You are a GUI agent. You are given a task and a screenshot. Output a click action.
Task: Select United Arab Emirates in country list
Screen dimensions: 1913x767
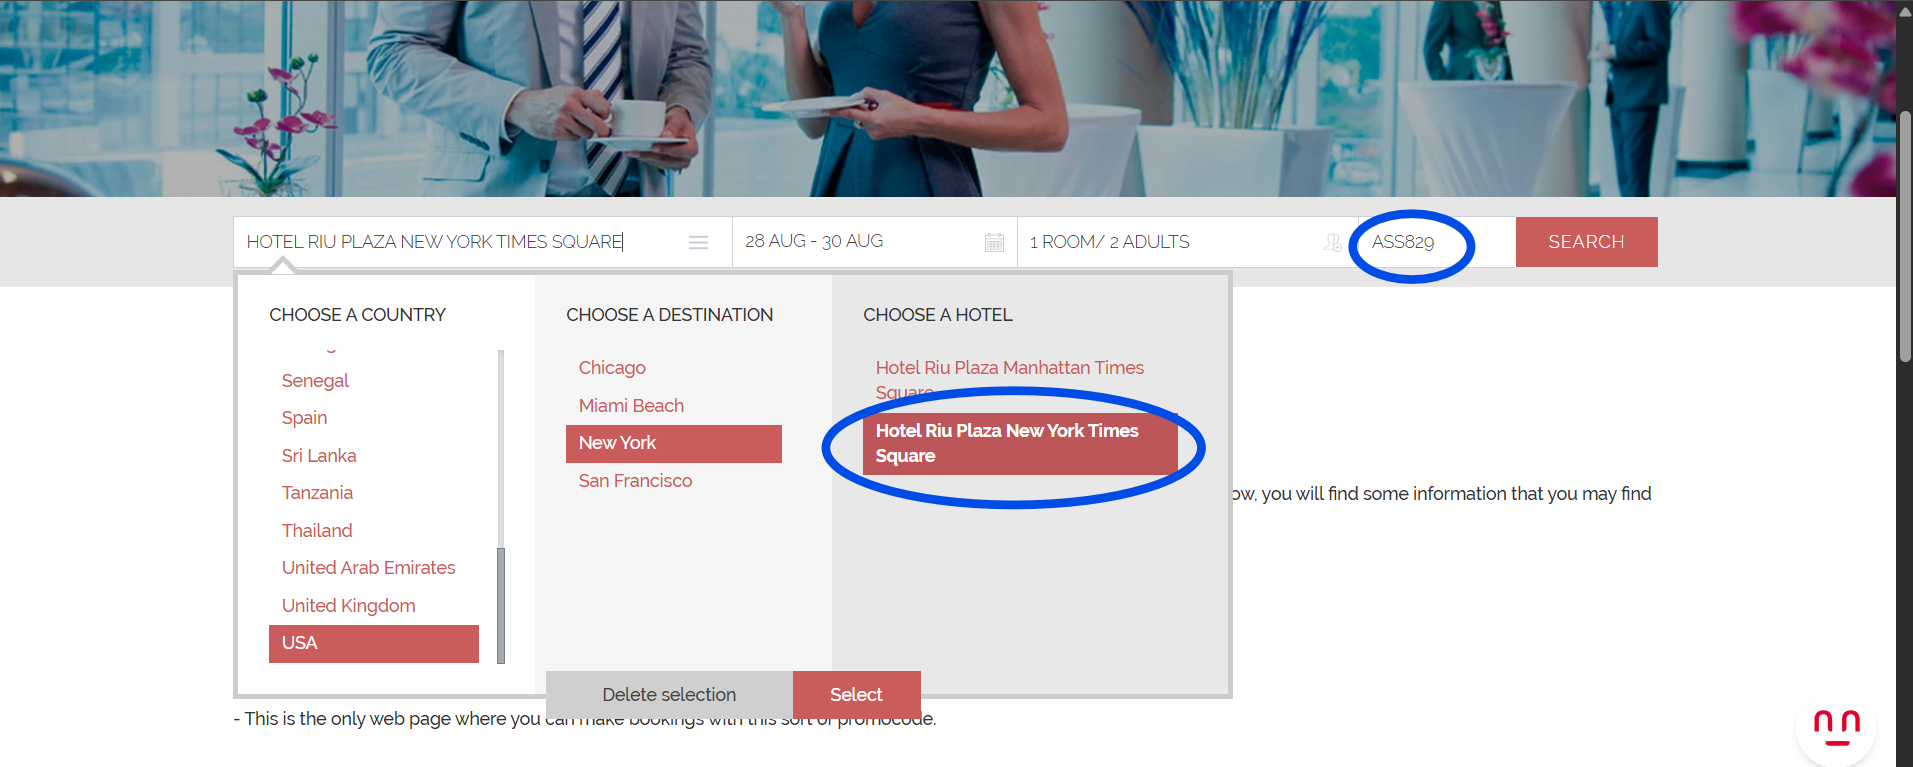click(368, 568)
